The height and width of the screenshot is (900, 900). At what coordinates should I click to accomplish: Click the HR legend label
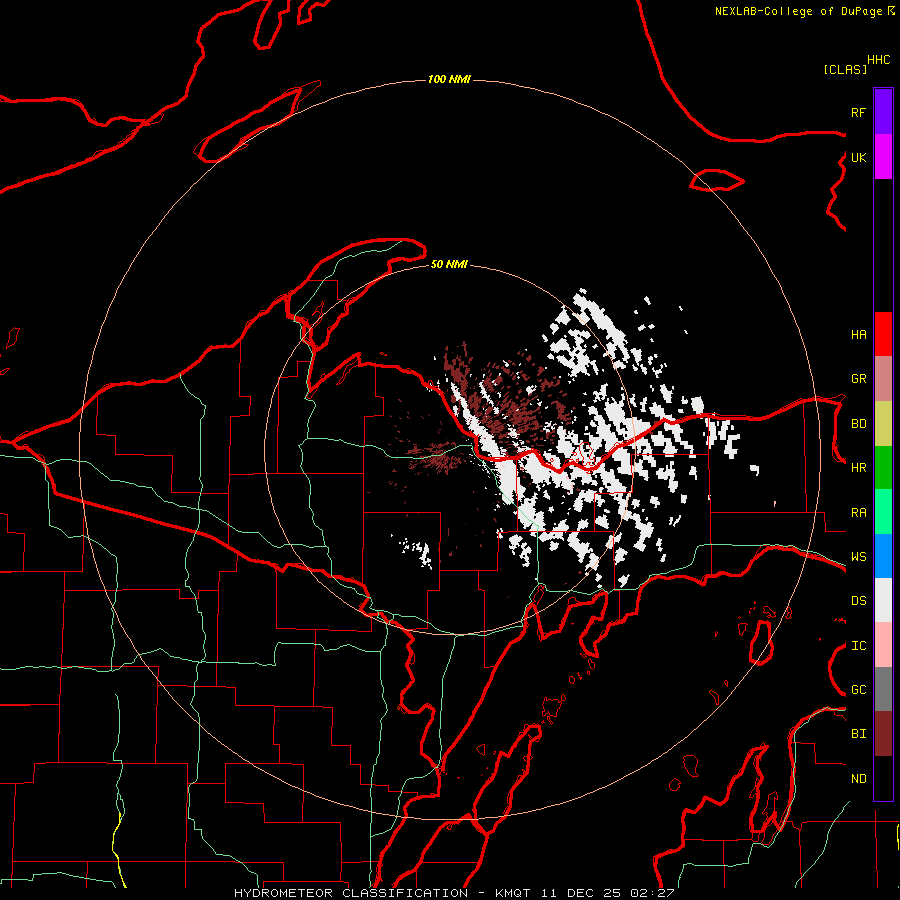[x=858, y=468]
